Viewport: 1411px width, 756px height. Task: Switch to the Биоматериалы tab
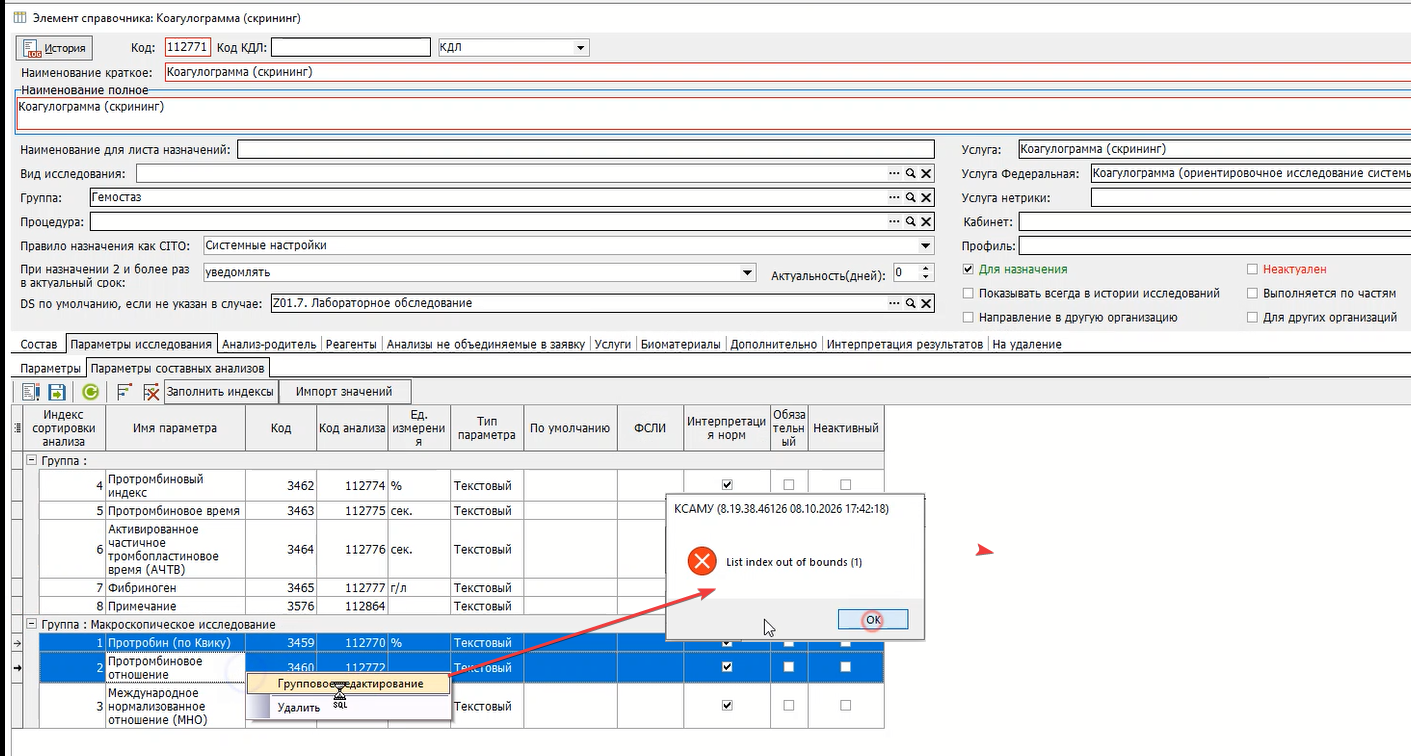tap(679, 344)
